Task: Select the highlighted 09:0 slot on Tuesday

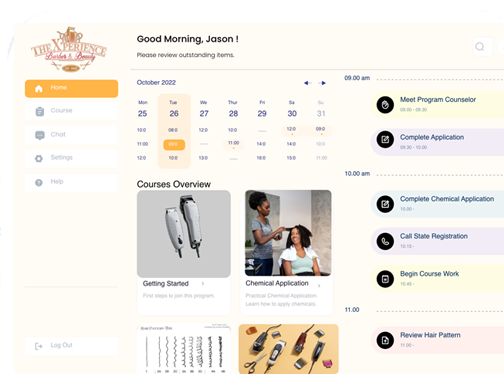Action: click(174, 144)
